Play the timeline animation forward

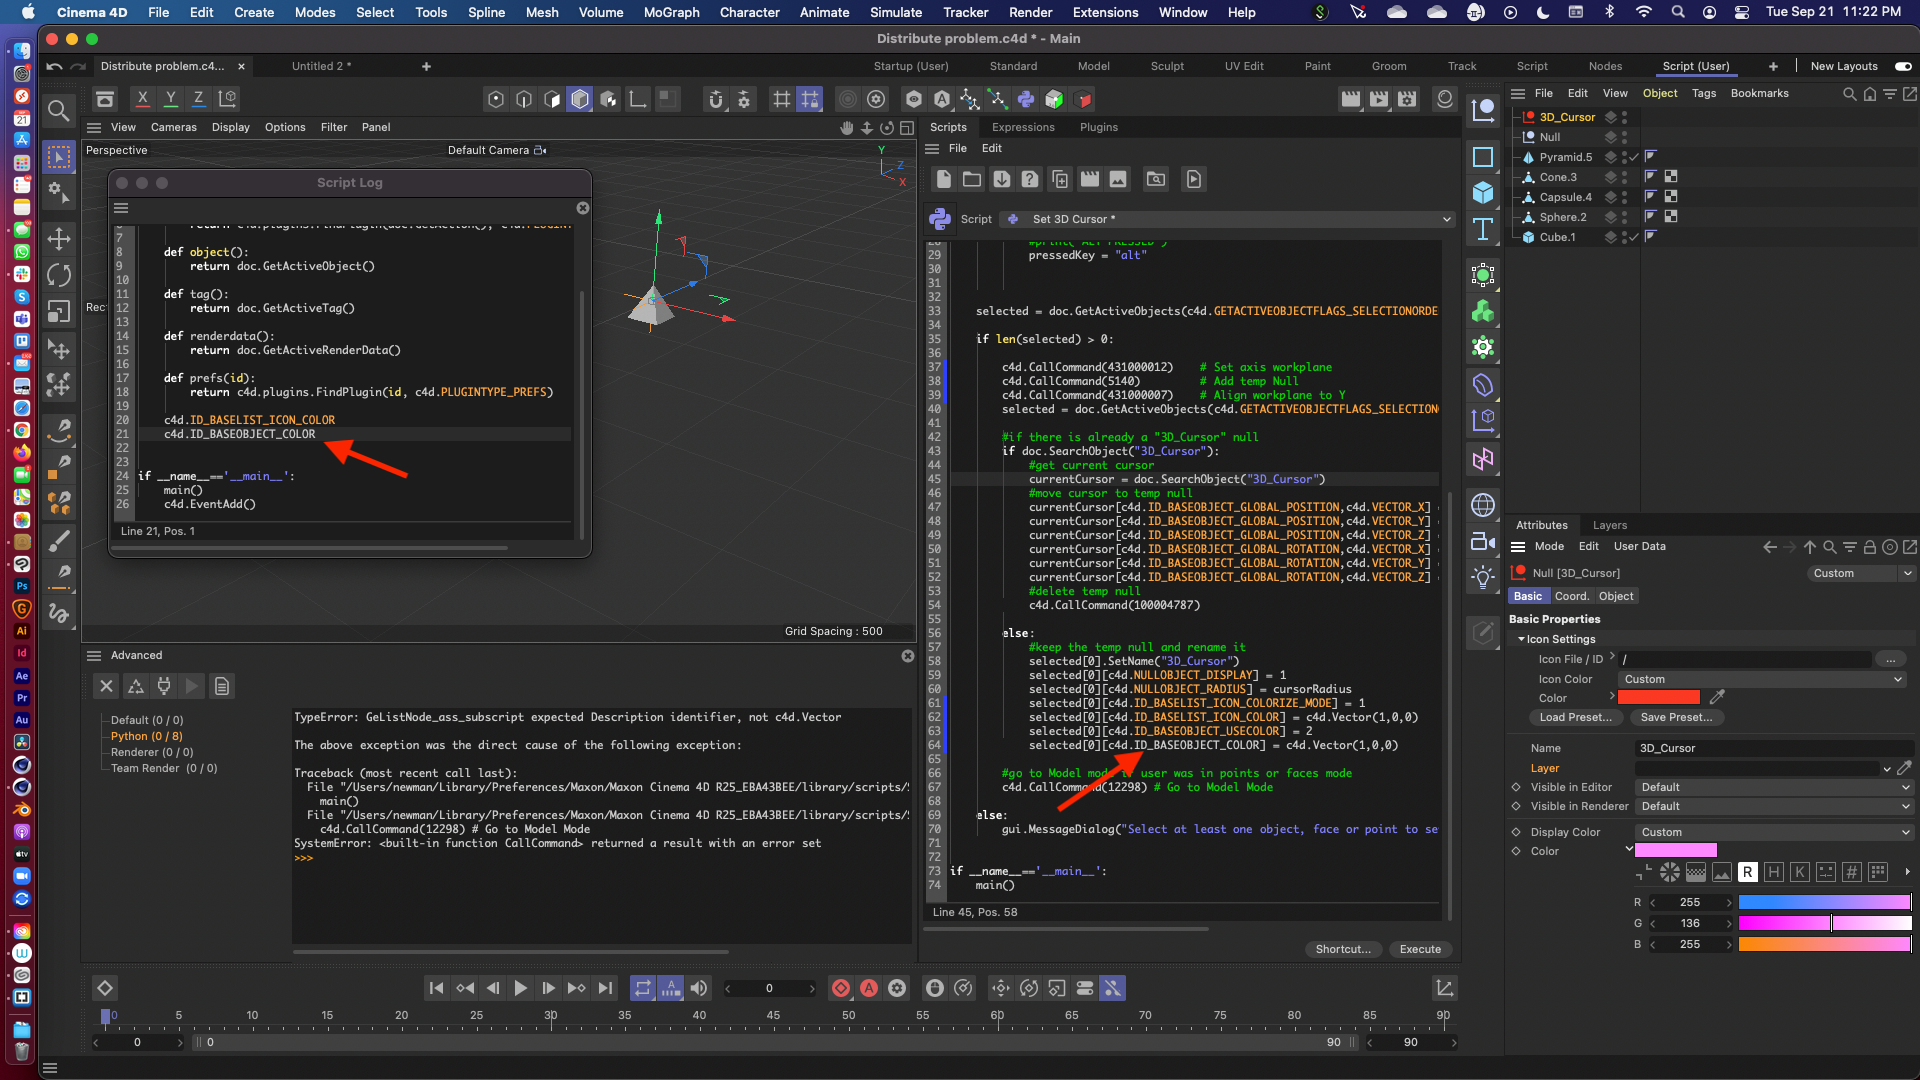[x=520, y=988]
